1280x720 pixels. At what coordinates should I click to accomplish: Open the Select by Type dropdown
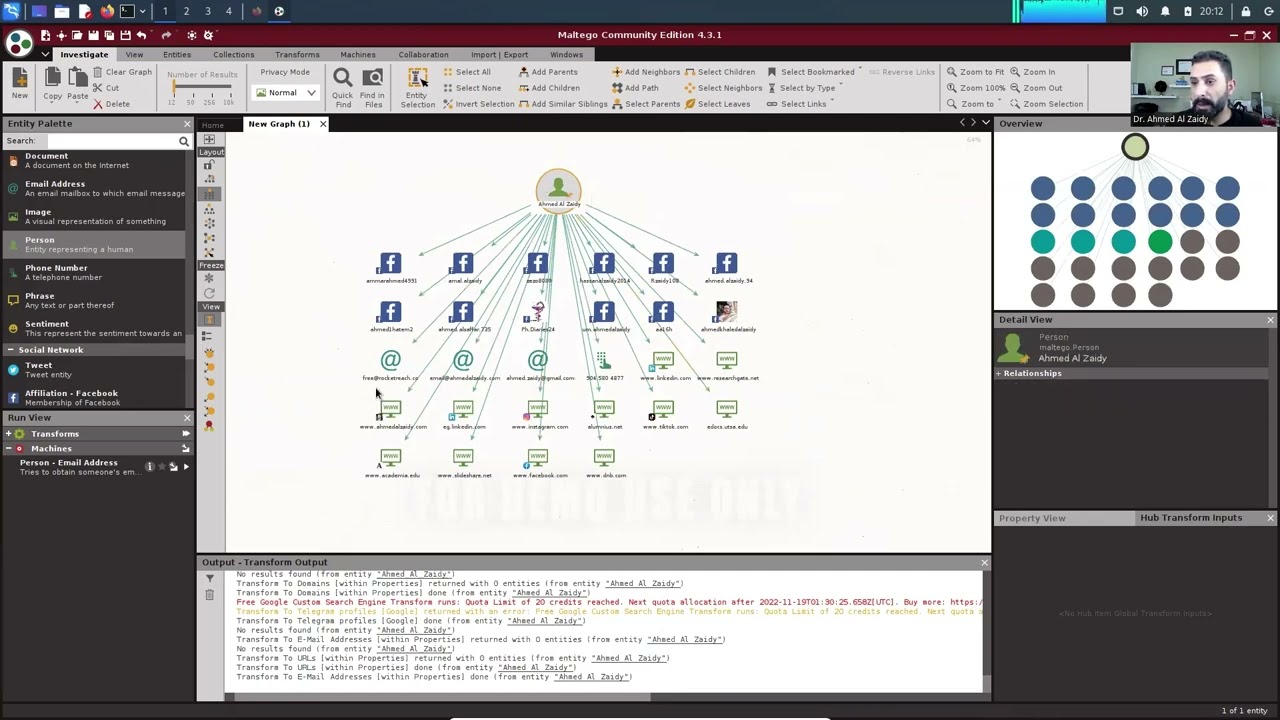coord(804,88)
